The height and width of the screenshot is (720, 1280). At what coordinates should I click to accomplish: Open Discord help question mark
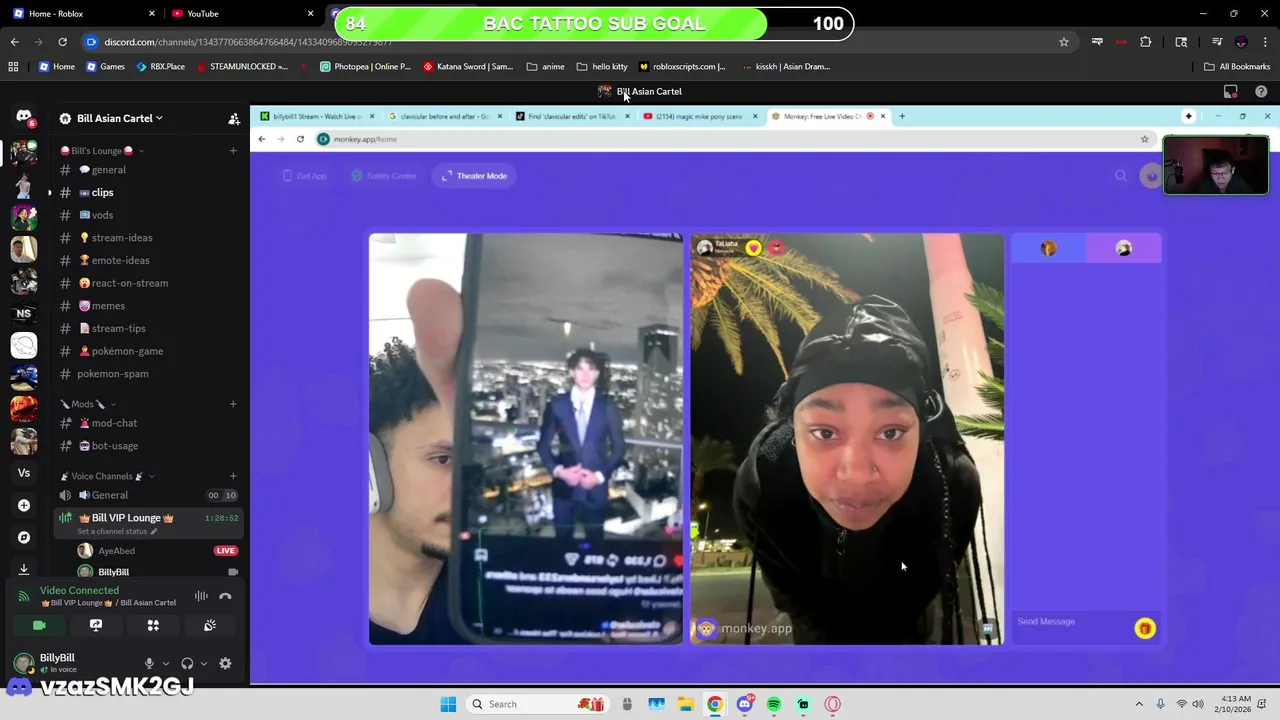[x=1261, y=91]
